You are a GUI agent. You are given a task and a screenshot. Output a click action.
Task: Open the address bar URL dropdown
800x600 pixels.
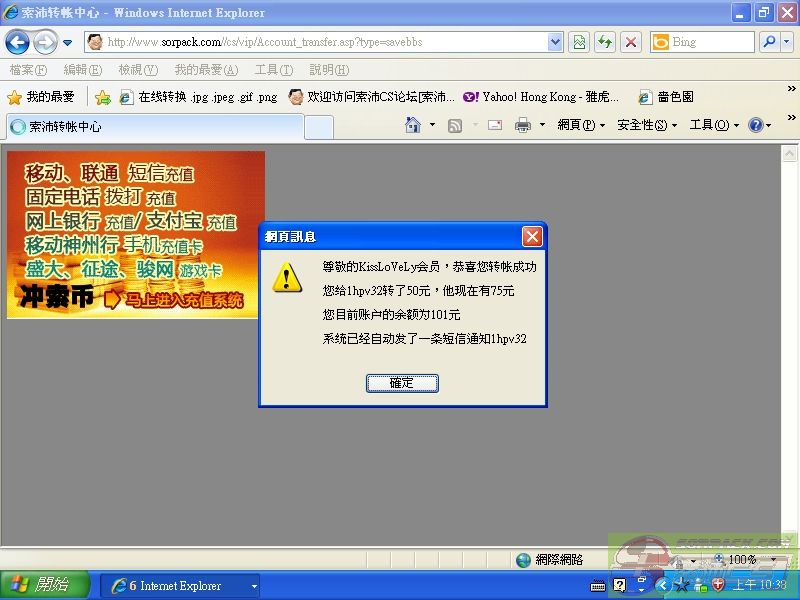tap(555, 42)
